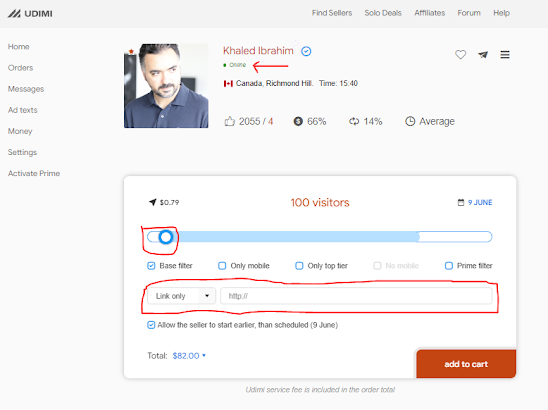
Task: Click the 100 visitors heading
Action: (x=320, y=202)
